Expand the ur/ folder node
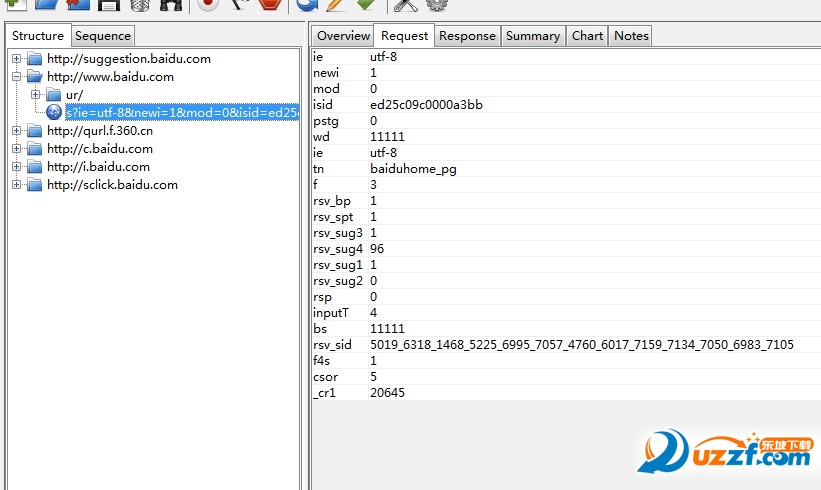The height and width of the screenshot is (490, 821). pyautogui.click(x=35, y=95)
